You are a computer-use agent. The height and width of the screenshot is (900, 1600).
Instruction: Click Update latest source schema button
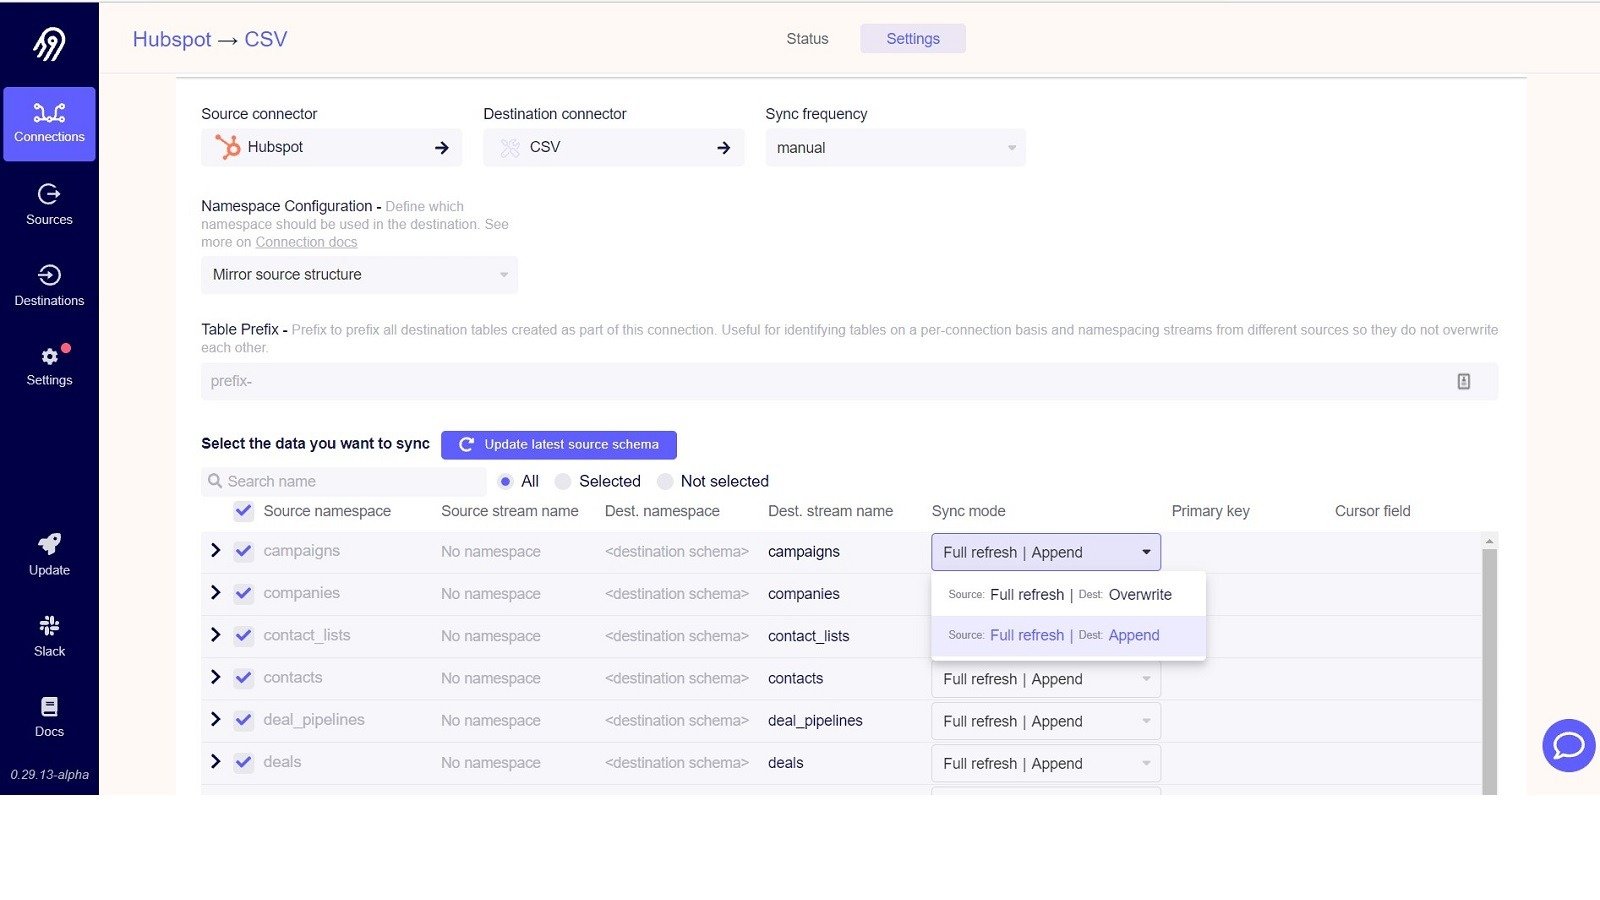[x=558, y=445]
